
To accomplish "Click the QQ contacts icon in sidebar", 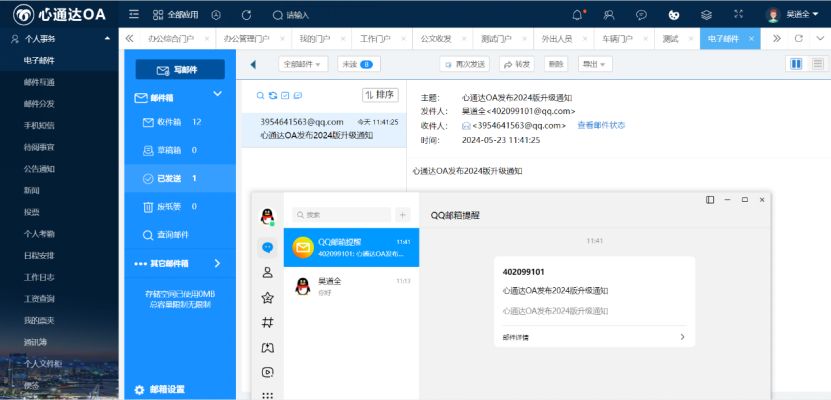I will [267, 272].
